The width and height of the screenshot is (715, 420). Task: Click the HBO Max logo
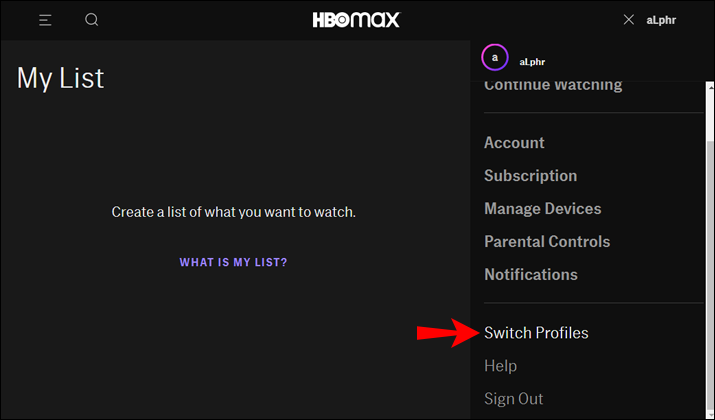coord(357,20)
